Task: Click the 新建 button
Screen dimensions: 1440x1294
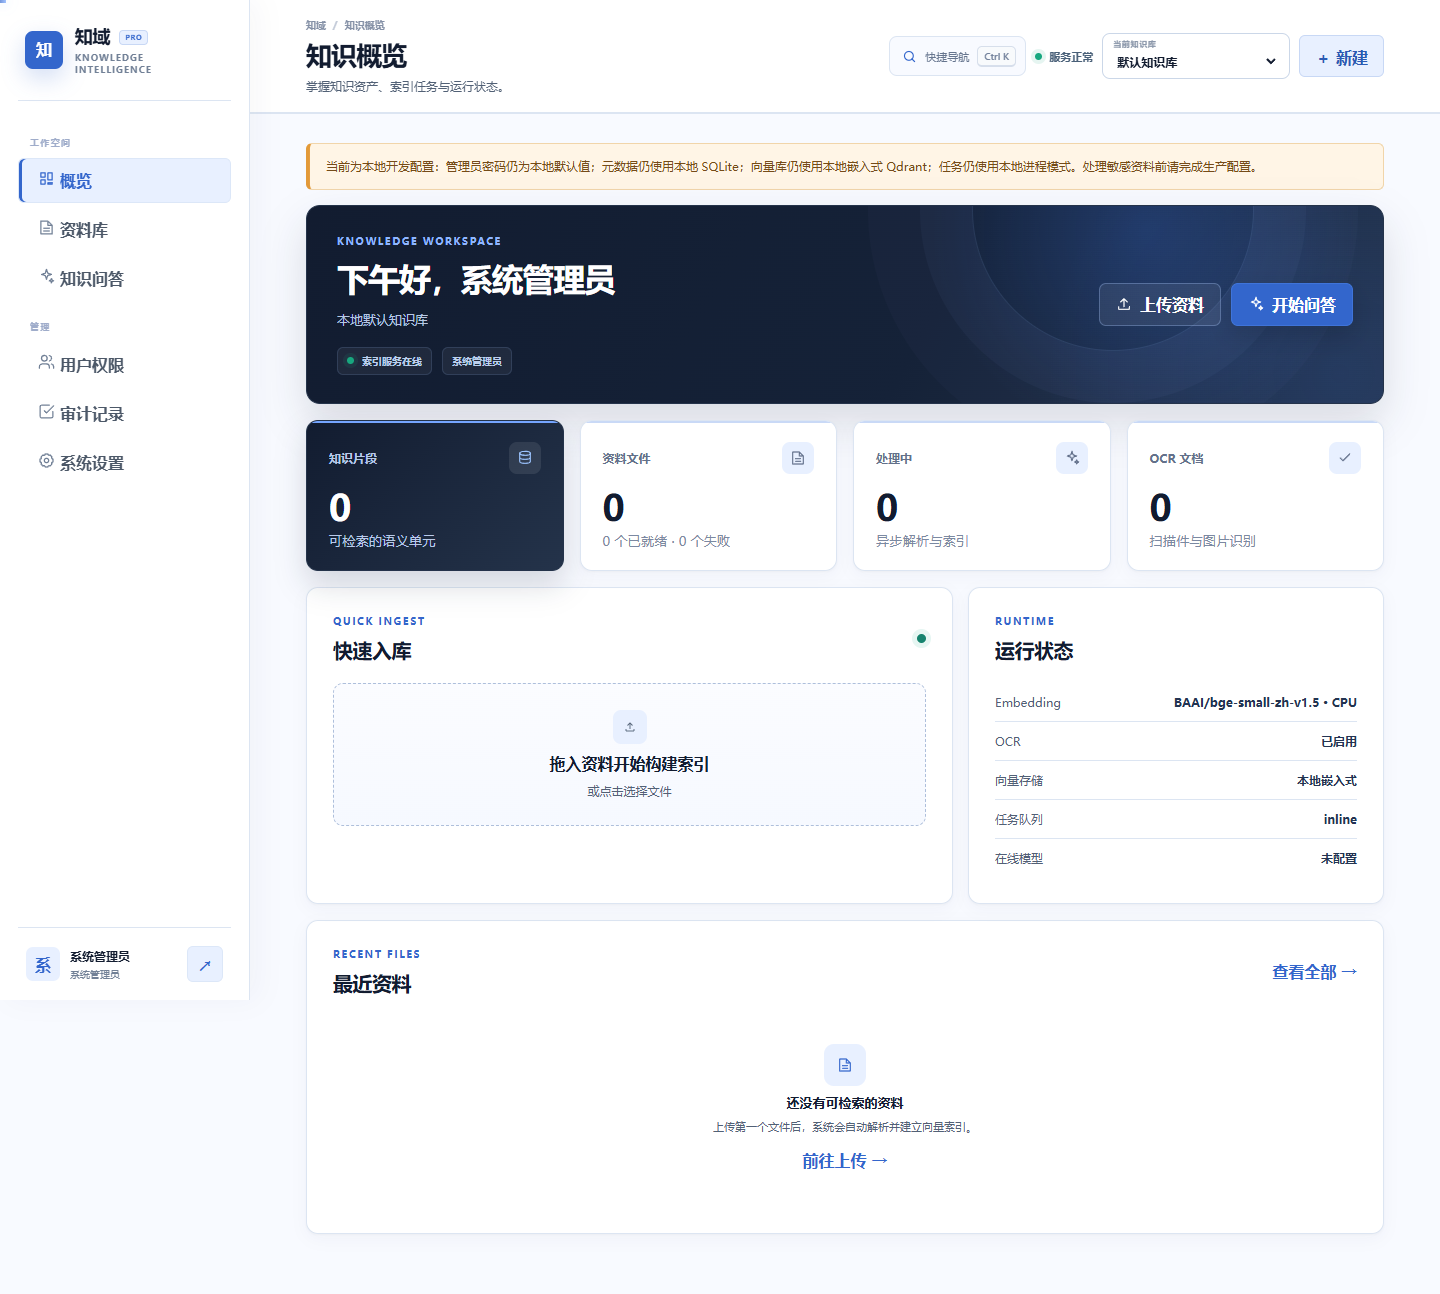Action: click(x=1341, y=57)
